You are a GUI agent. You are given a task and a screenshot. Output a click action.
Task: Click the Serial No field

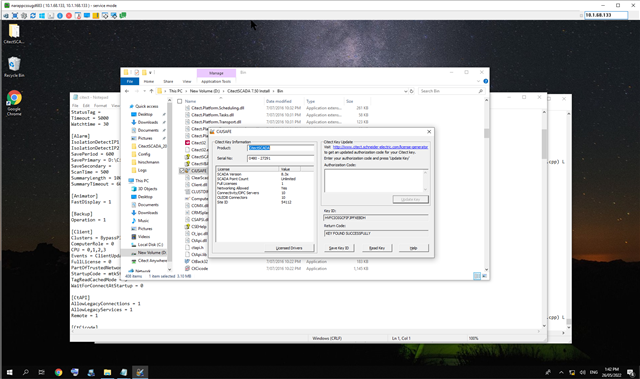point(281,158)
